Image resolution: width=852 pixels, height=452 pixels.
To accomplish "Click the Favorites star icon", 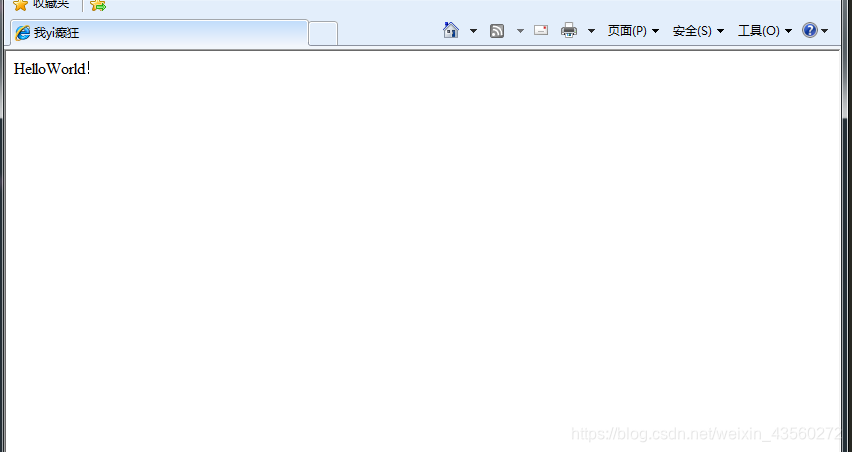I will [20, 5].
